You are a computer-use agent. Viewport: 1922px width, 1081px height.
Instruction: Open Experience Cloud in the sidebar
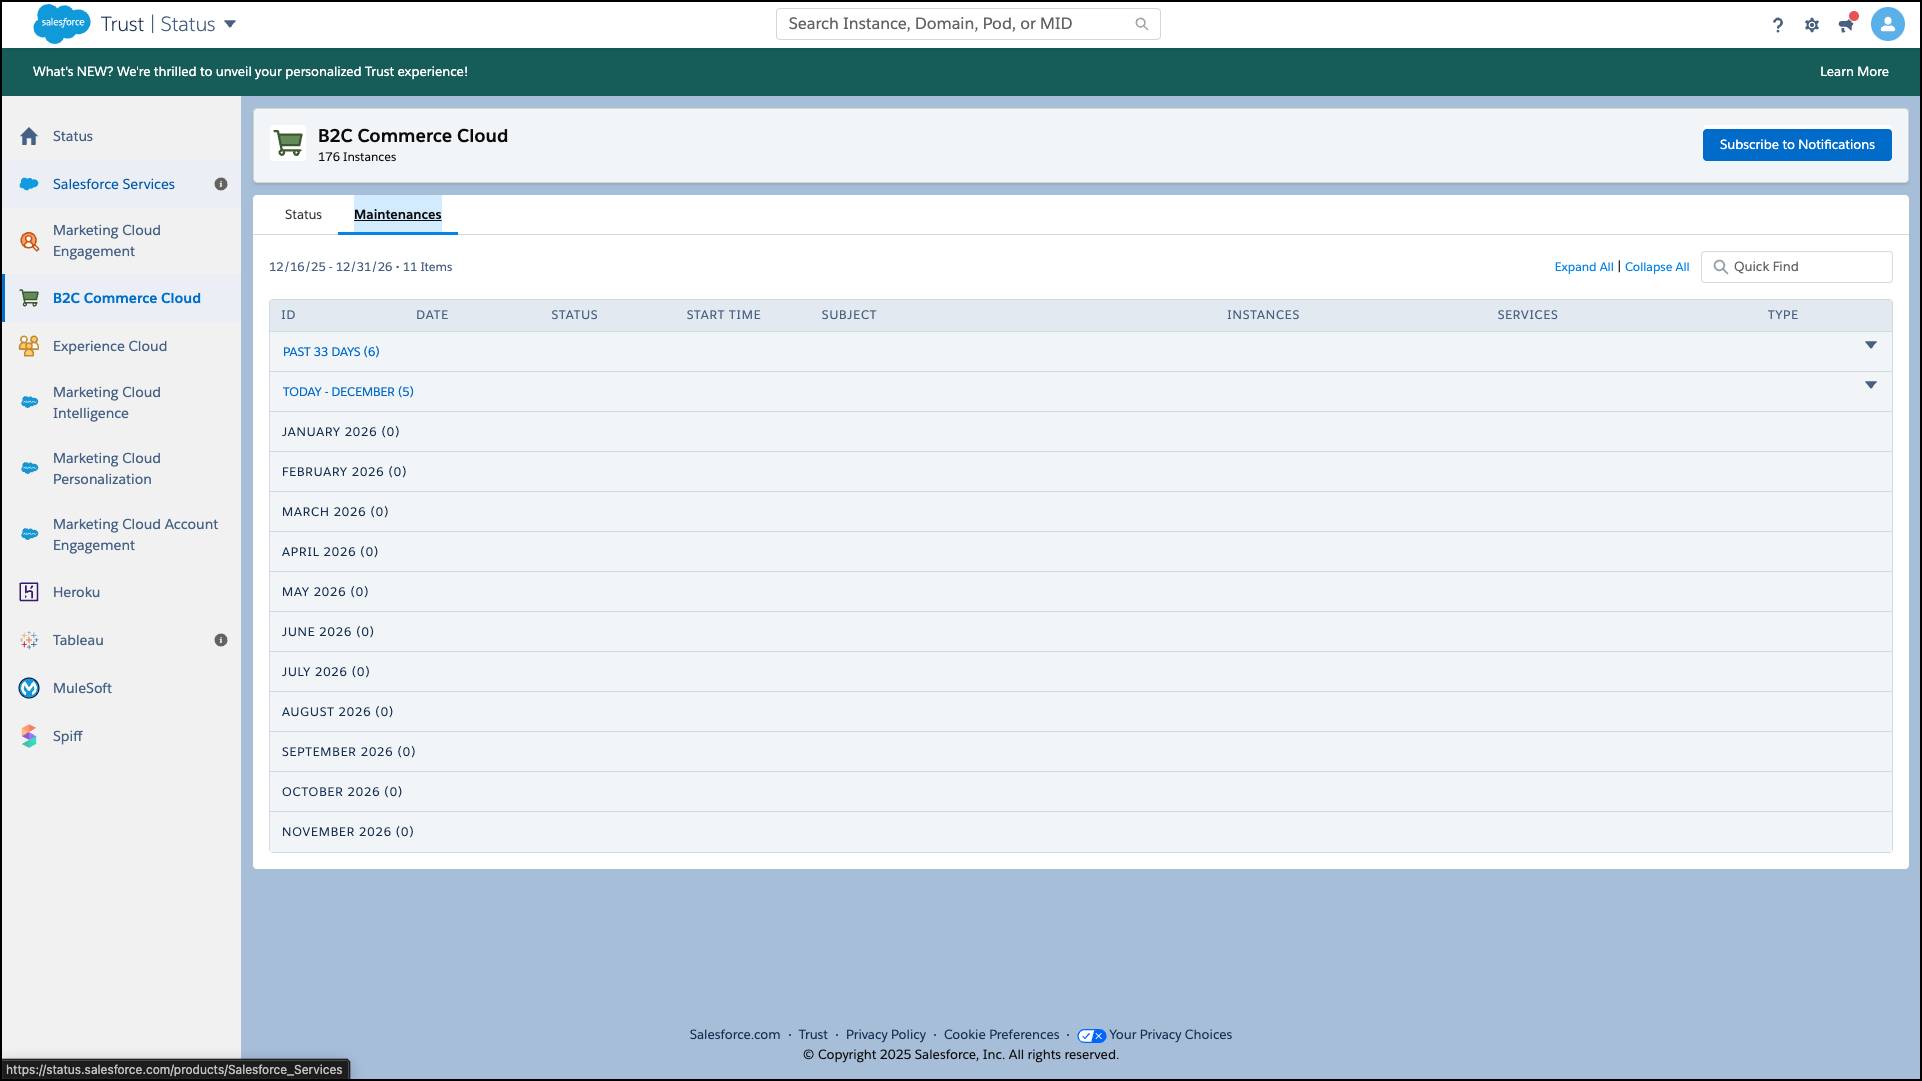pyautogui.click(x=110, y=346)
